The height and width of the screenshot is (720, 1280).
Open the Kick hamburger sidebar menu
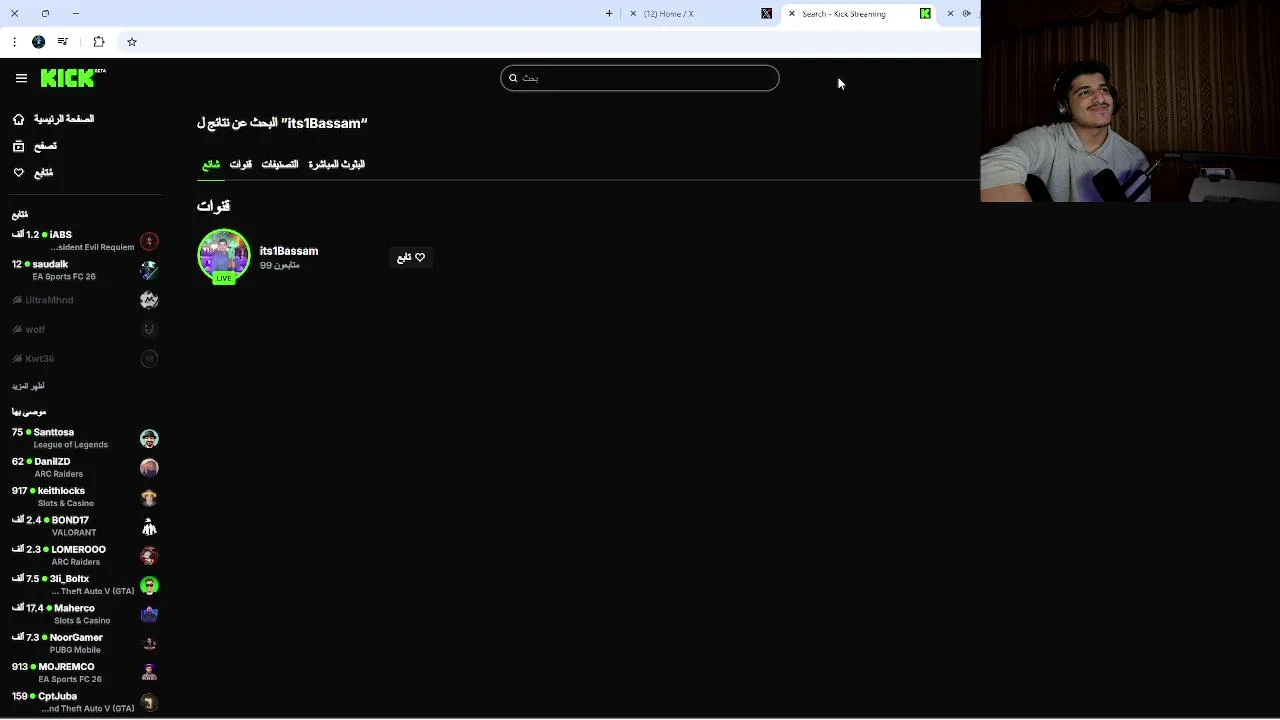[x=21, y=78]
